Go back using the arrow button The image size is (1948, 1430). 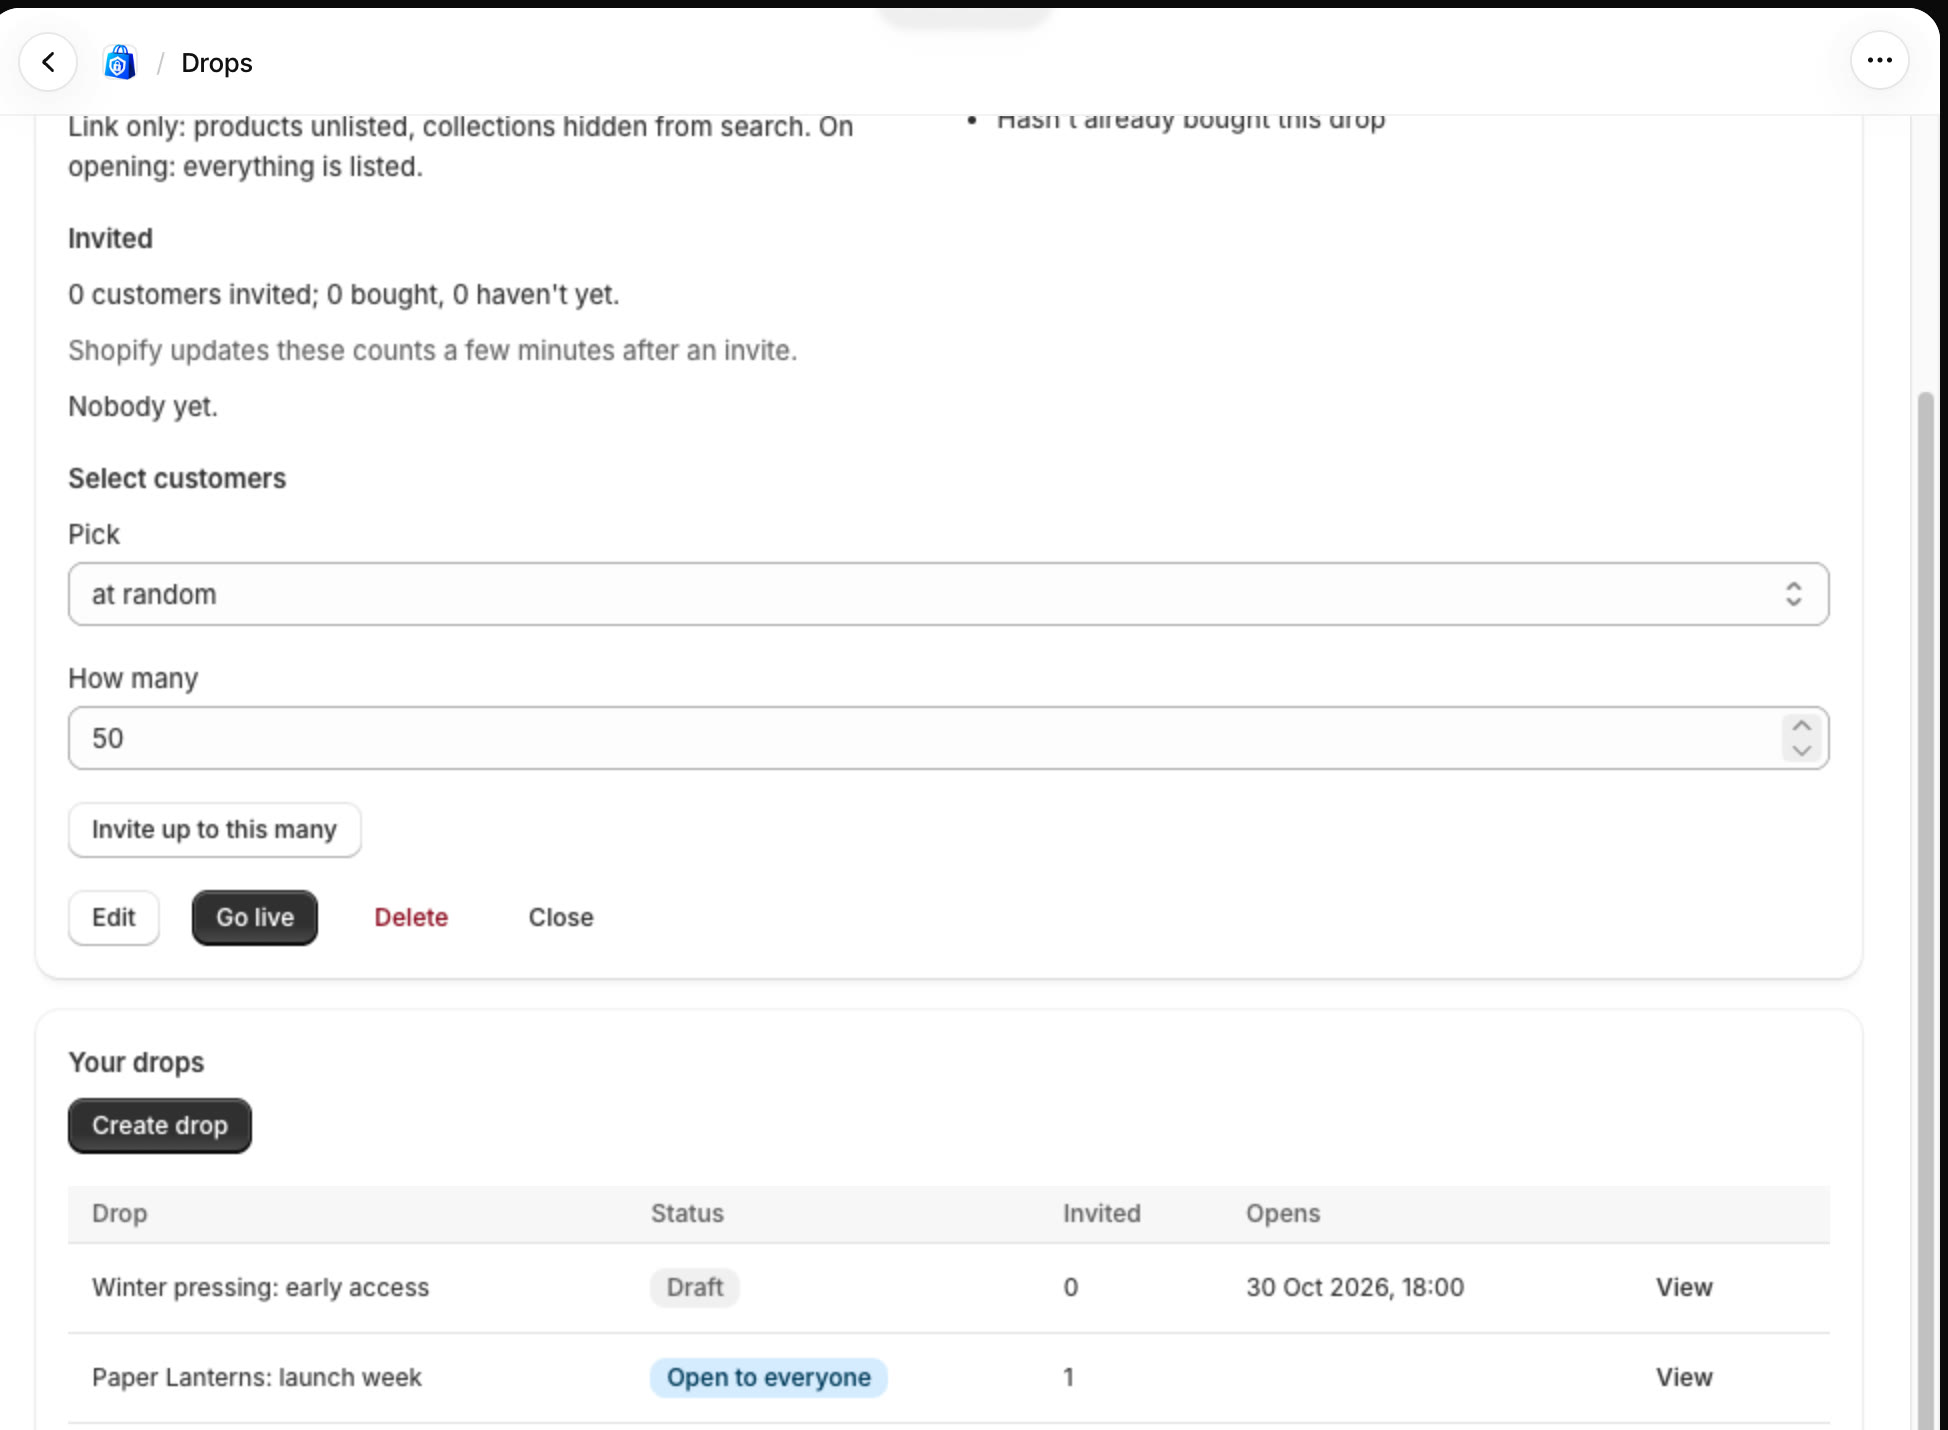point(48,62)
